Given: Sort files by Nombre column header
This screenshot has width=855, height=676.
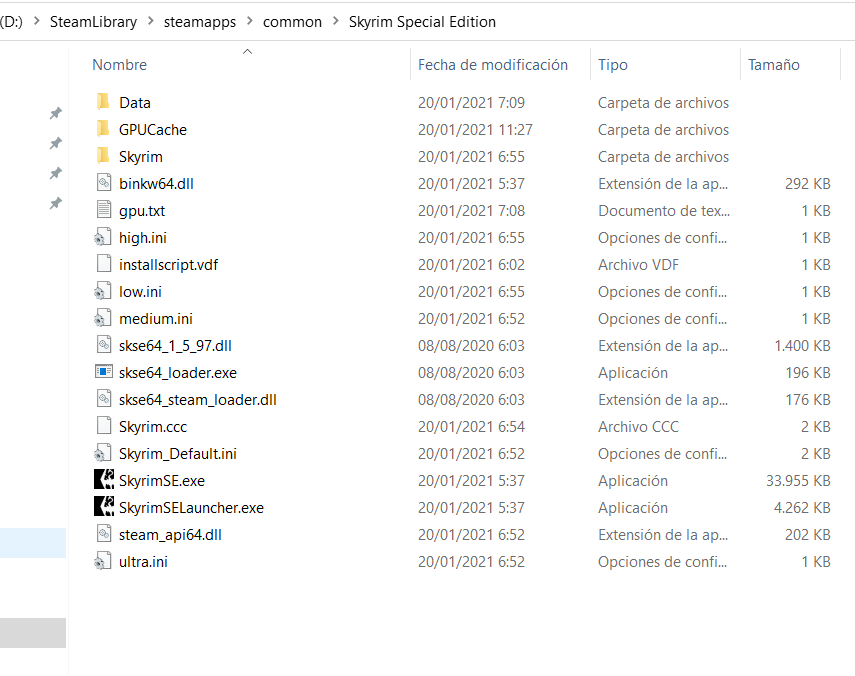Looking at the screenshot, I should pos(119,64).
